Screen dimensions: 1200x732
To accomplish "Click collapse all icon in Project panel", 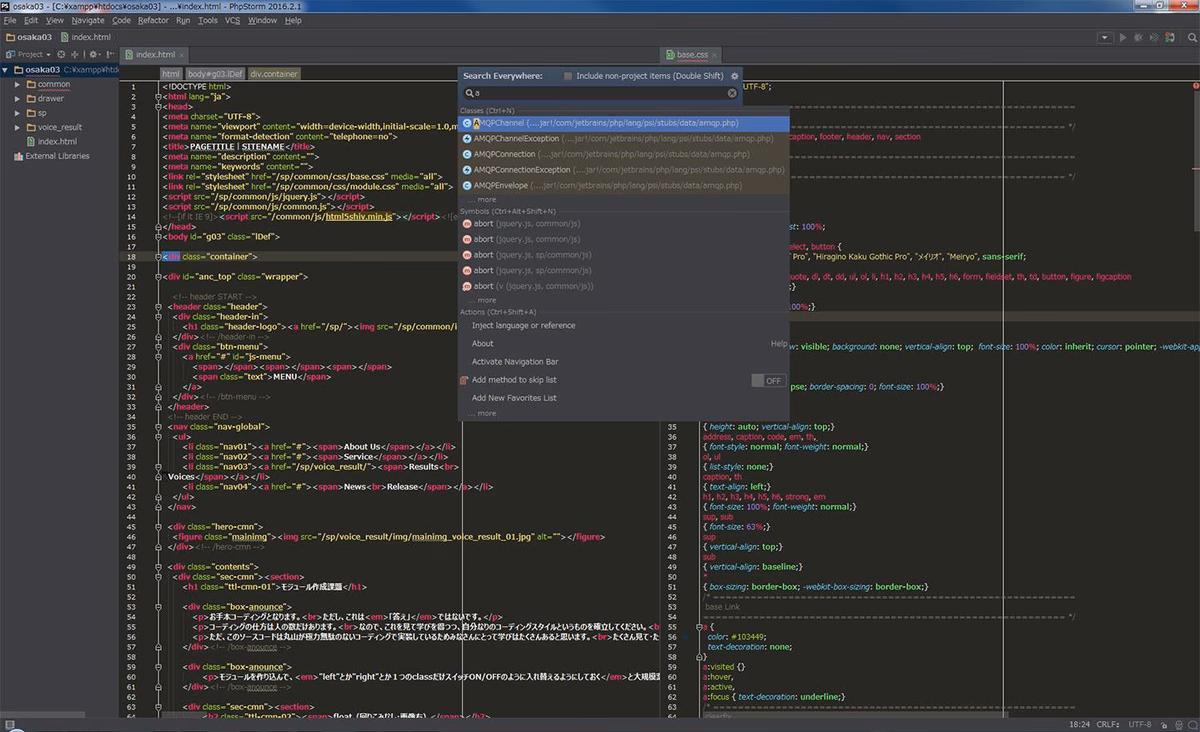I will pyautogui.click(x=76, y=54).
